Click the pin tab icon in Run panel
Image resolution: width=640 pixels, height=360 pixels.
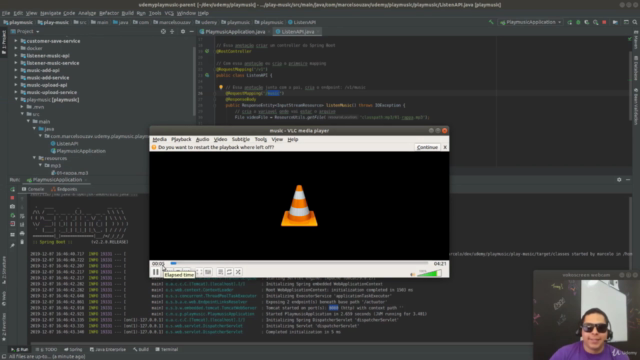(x=12, y=245)
